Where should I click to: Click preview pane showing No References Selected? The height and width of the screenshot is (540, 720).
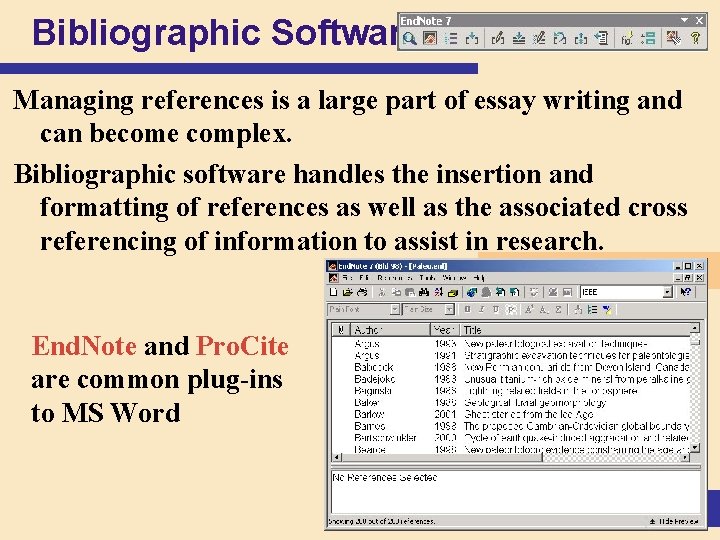tap(516, 492)
